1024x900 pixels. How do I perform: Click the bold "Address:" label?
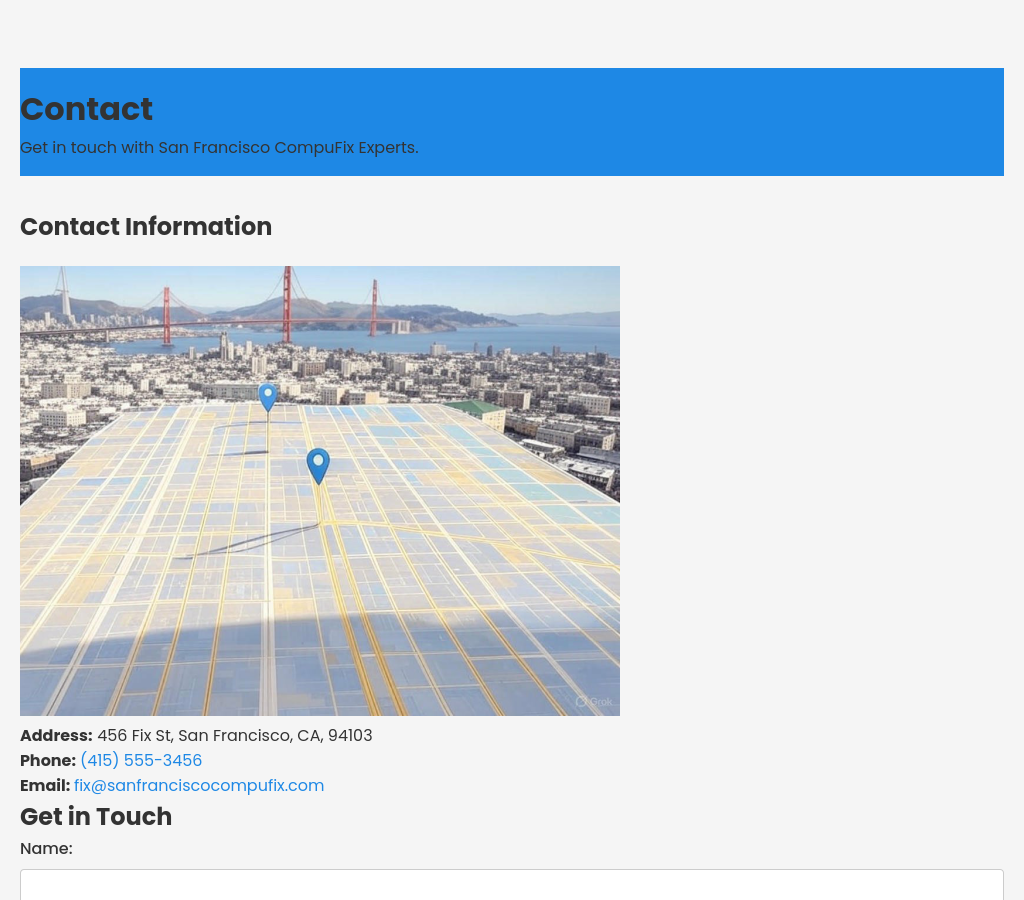(56, 736)
